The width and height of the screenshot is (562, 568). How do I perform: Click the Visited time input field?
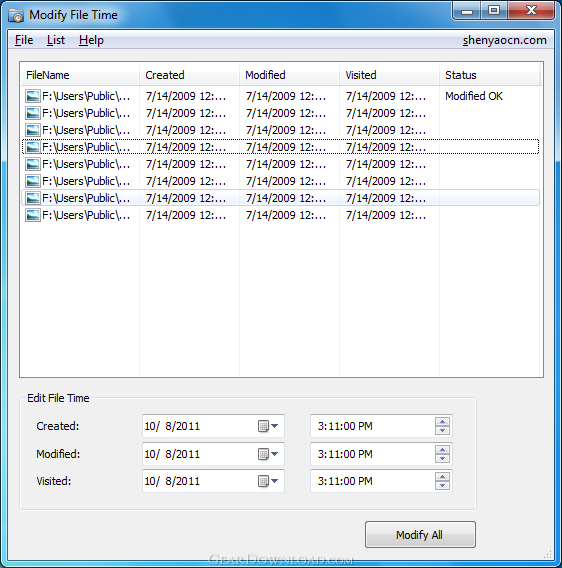372,481
